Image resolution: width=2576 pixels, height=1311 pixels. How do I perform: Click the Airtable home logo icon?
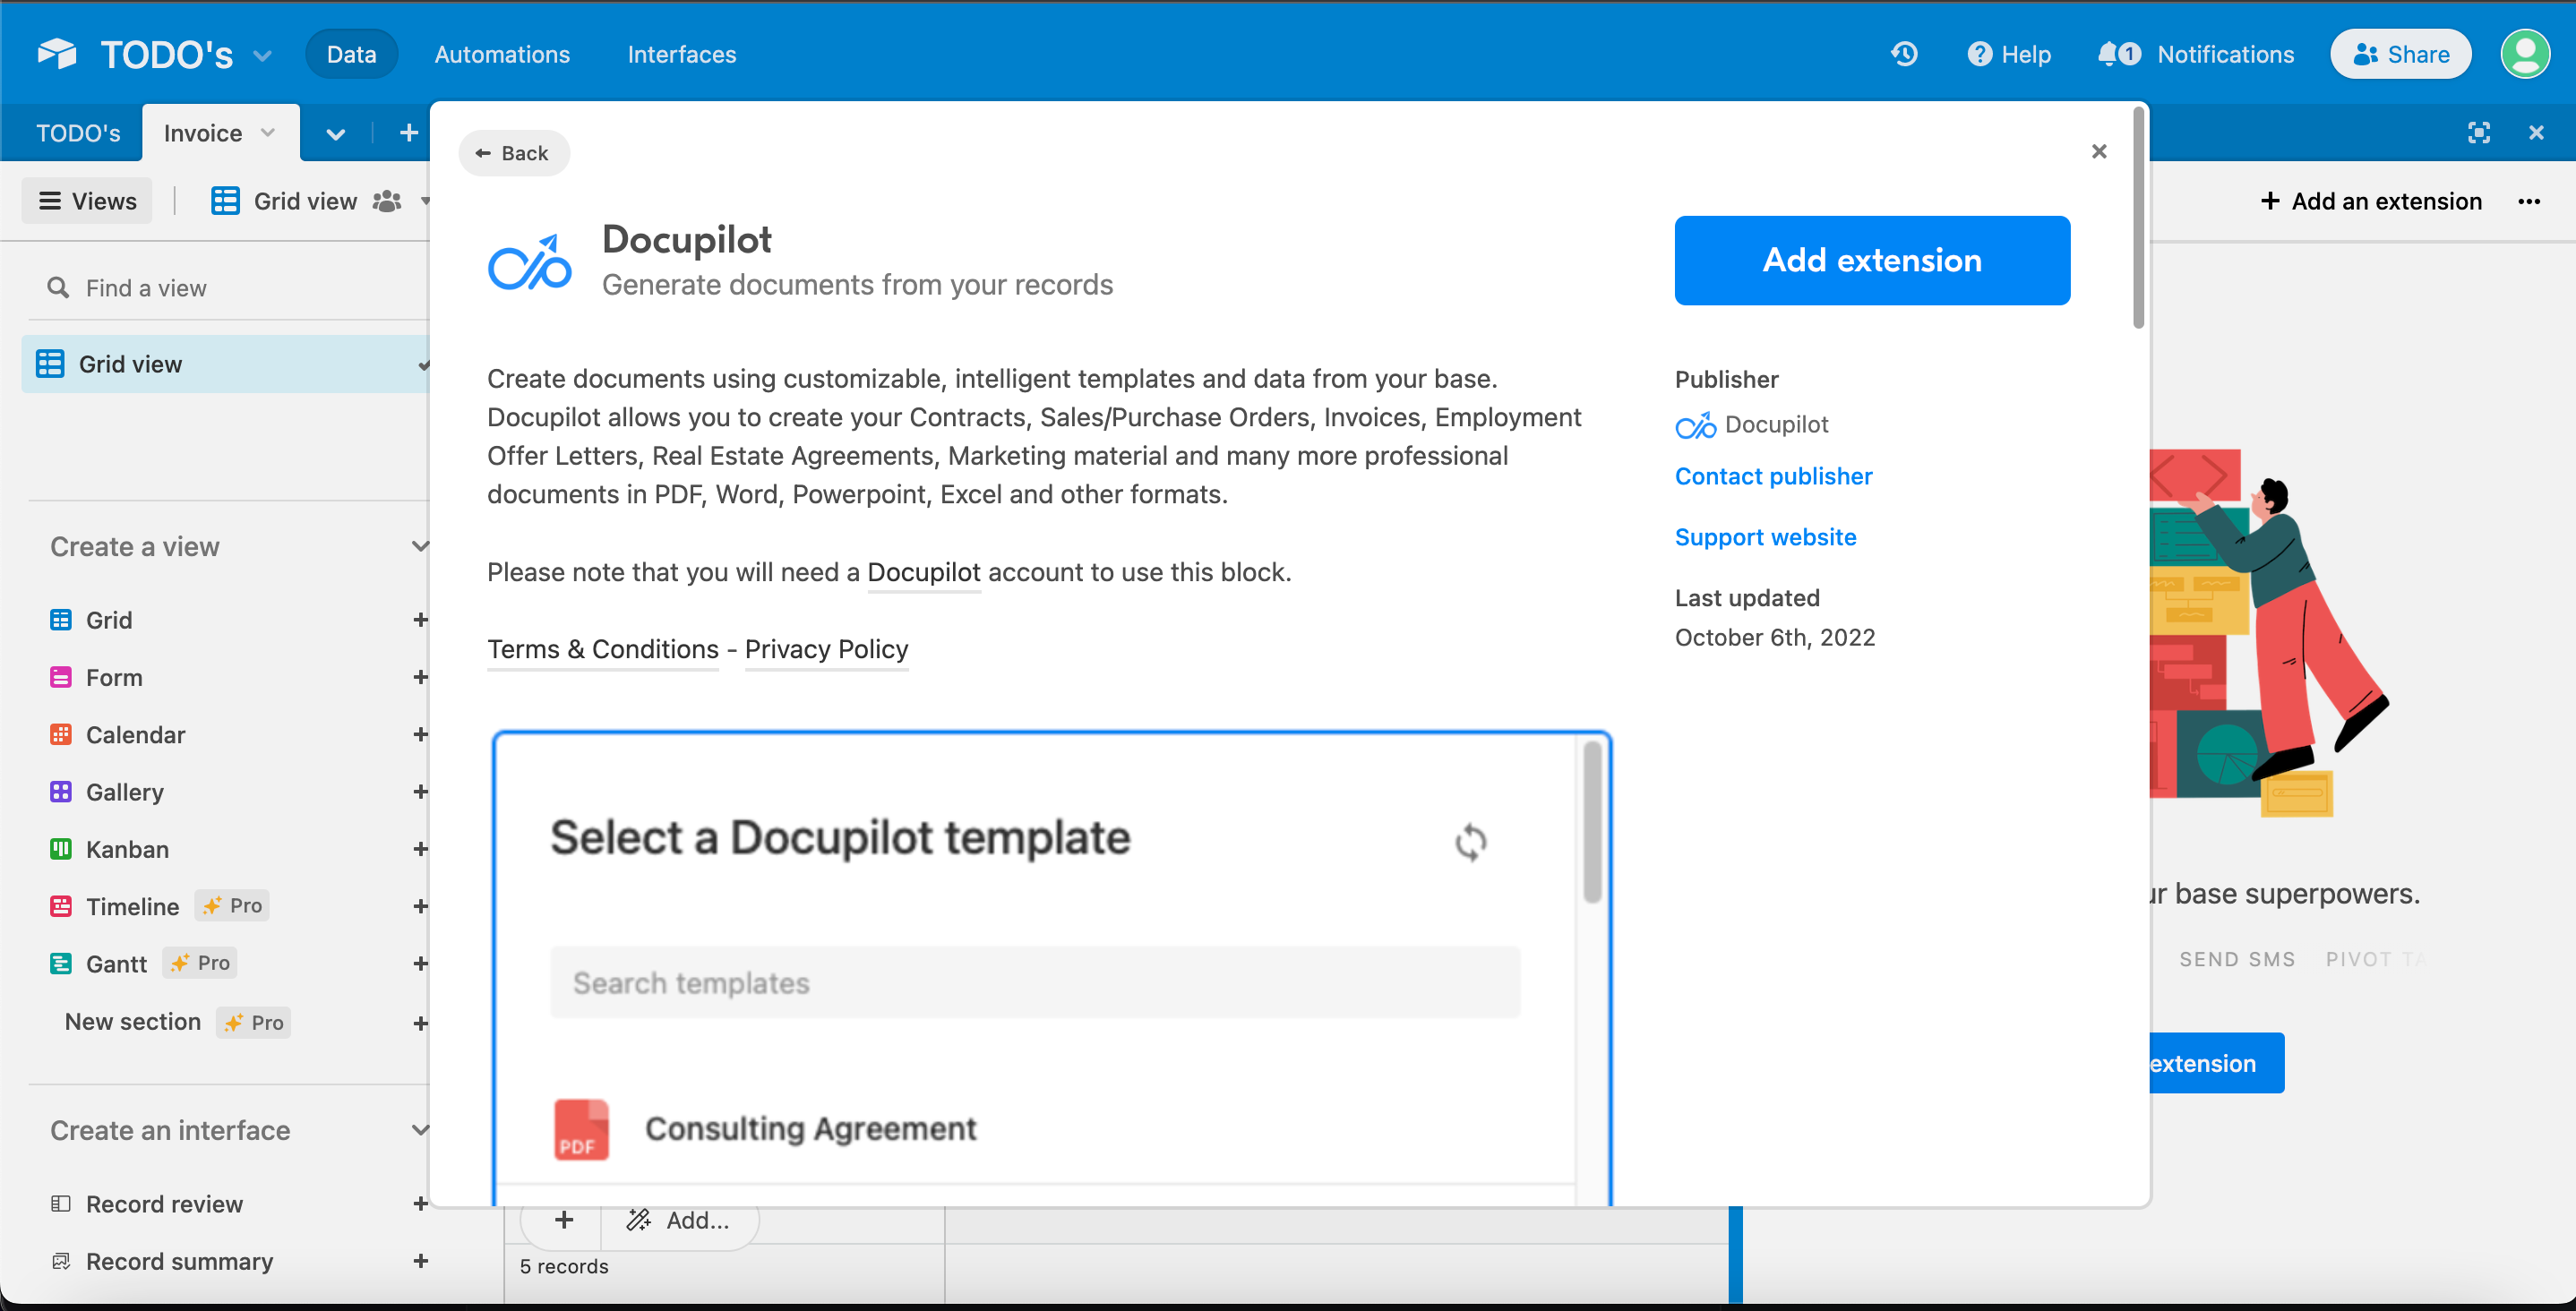point(57,54)
